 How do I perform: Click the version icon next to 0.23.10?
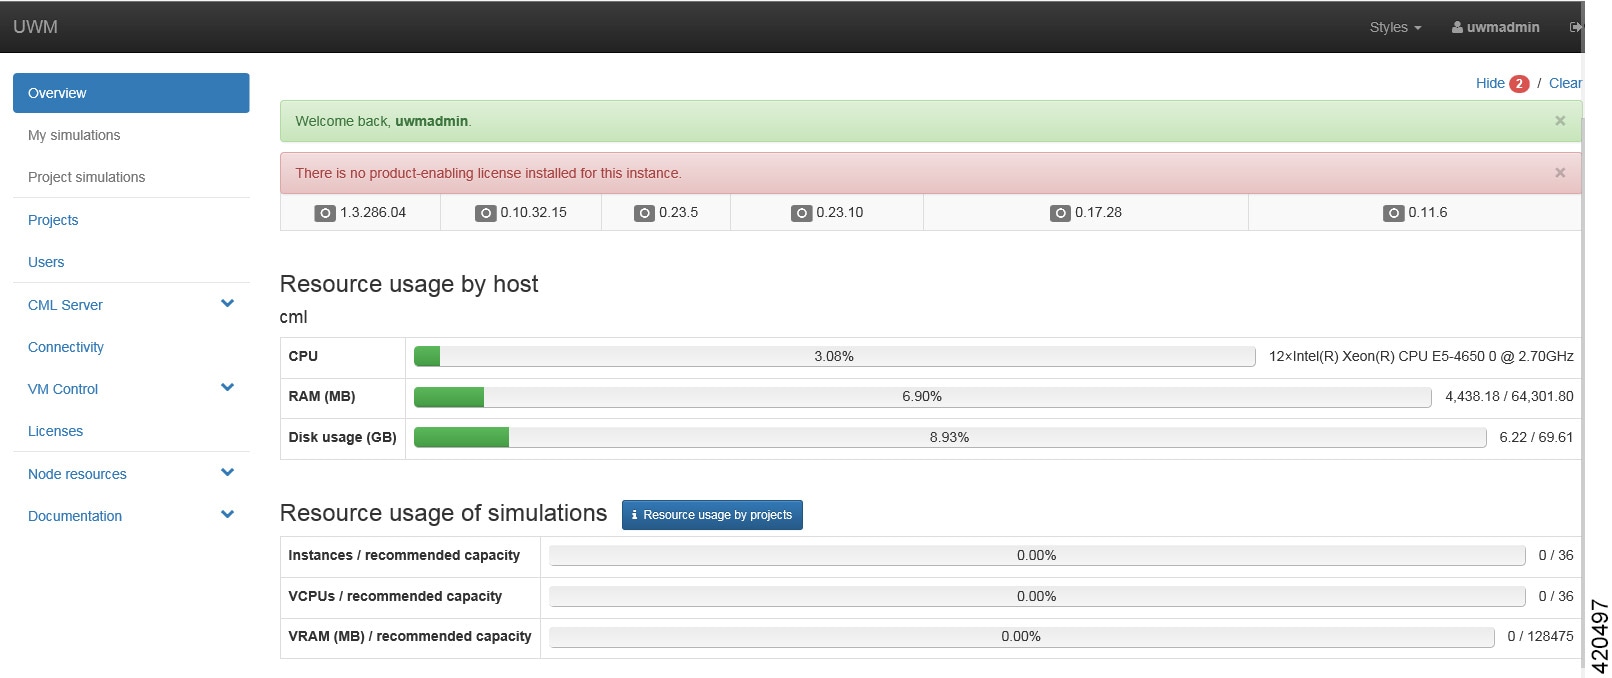pos(801,213)
